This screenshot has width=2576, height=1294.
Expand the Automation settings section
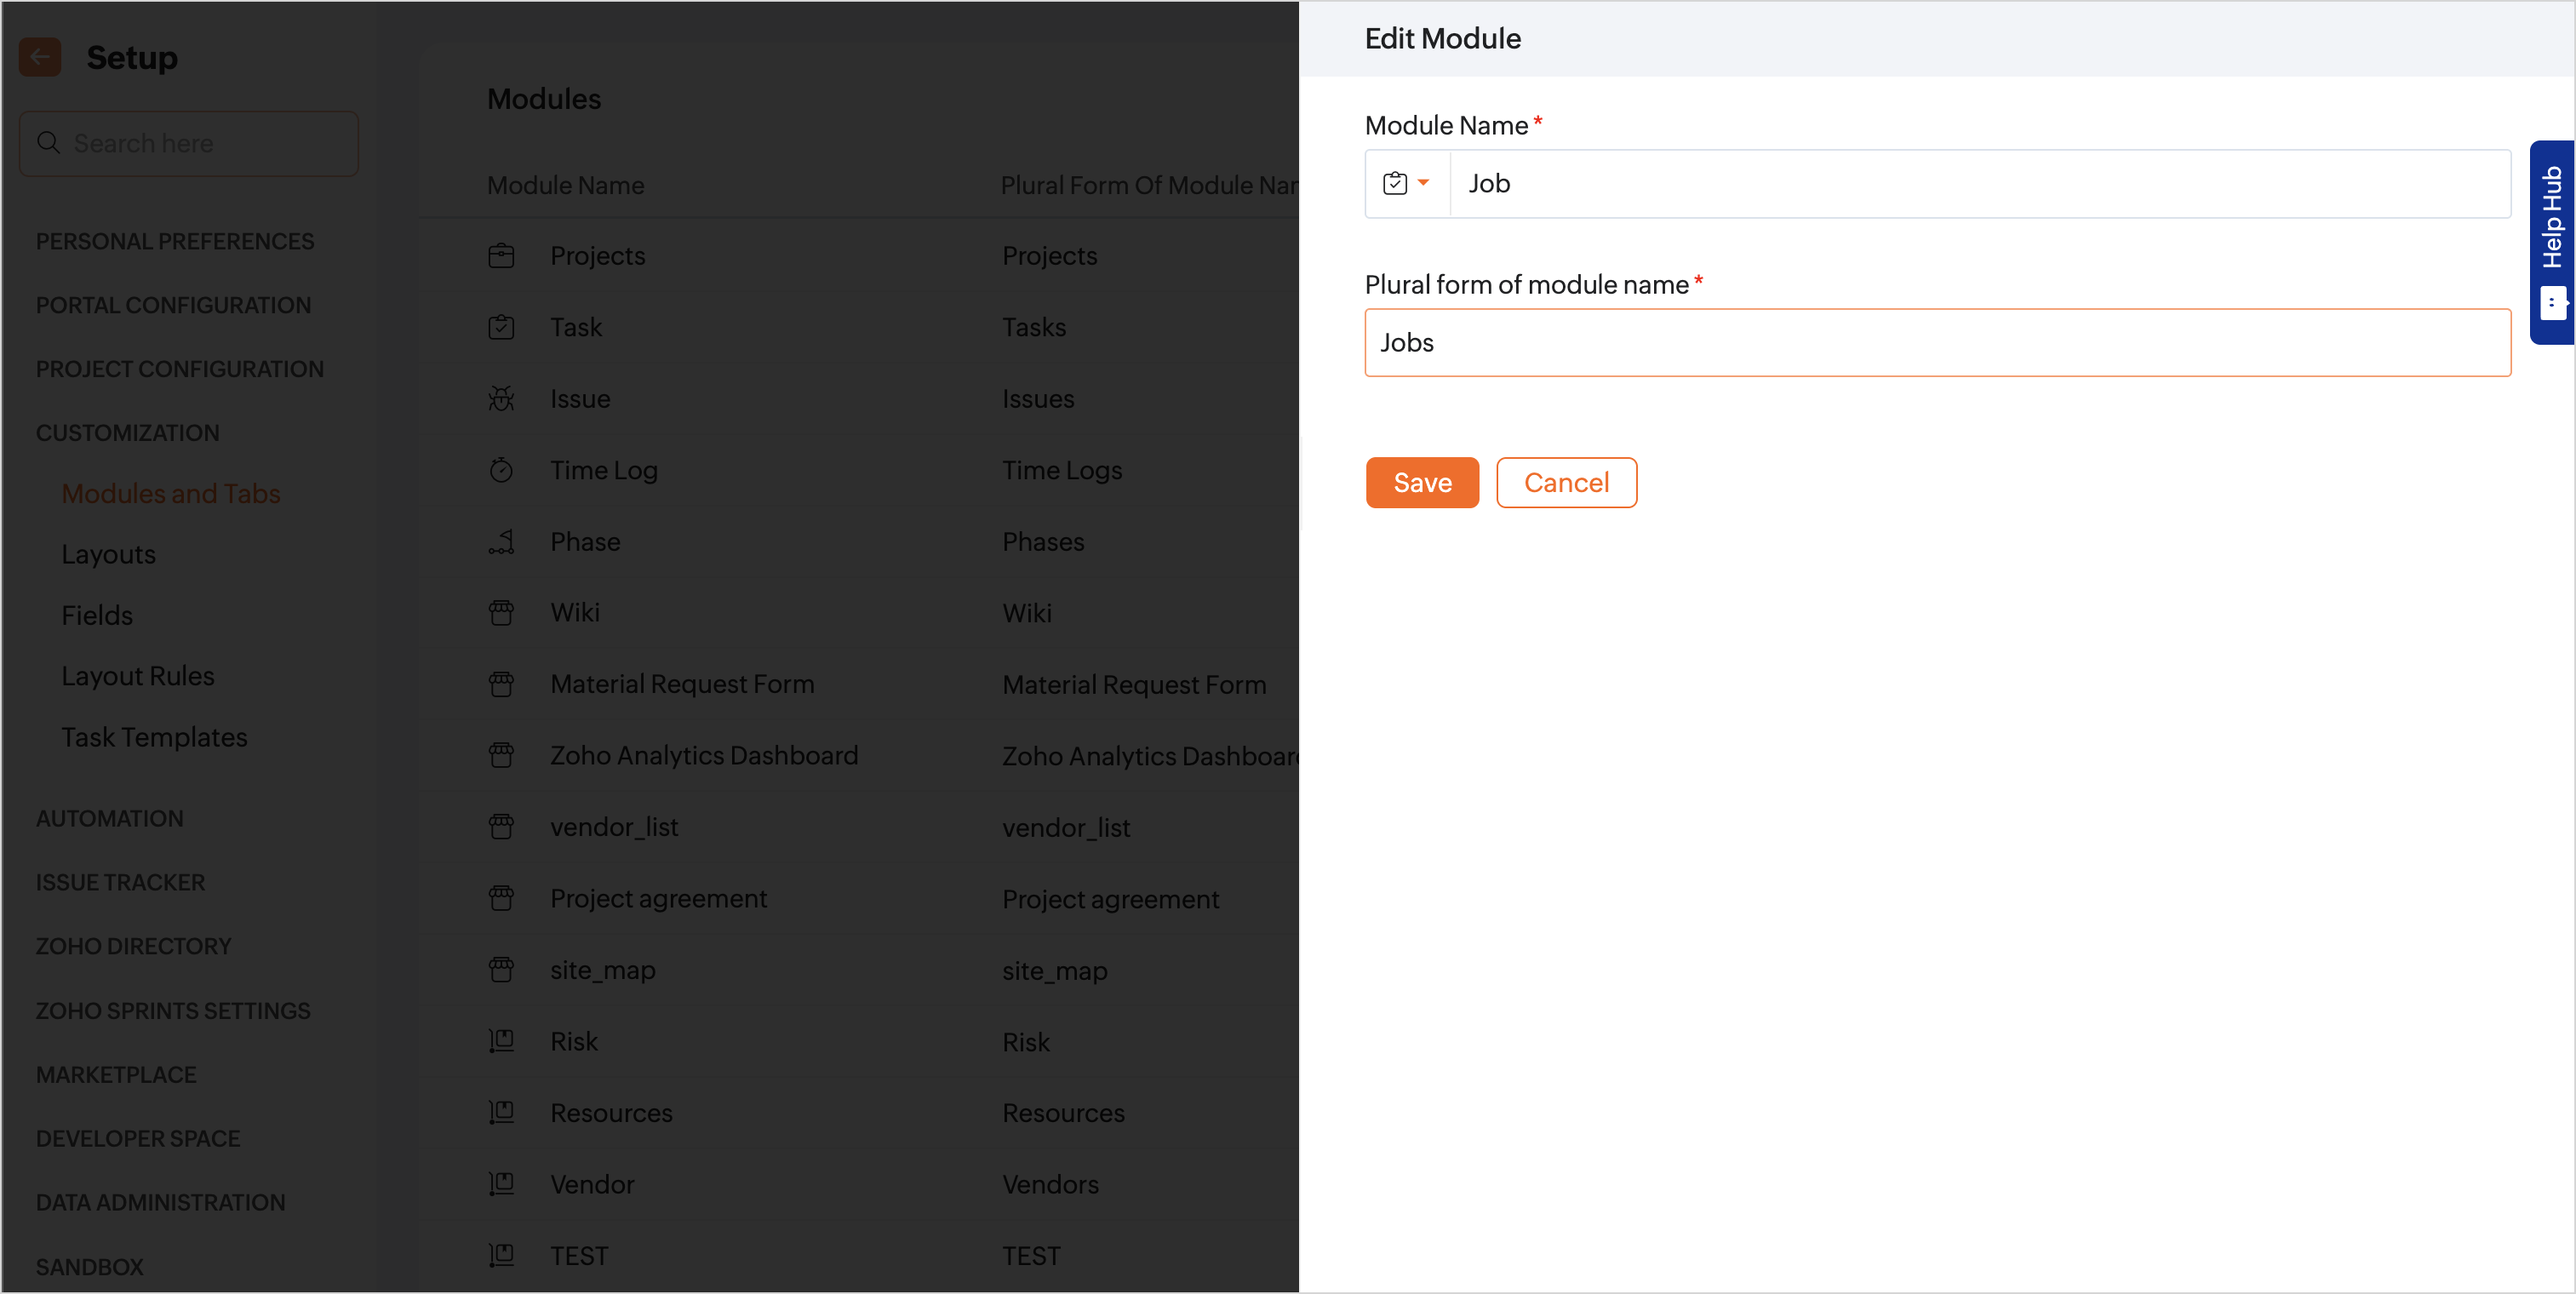tap(110, 818)
